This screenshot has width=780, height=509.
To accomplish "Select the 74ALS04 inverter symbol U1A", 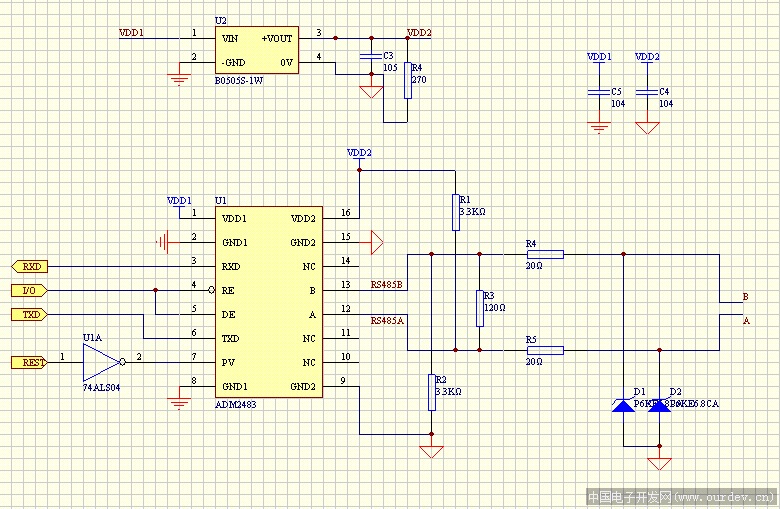I will 100,361.
